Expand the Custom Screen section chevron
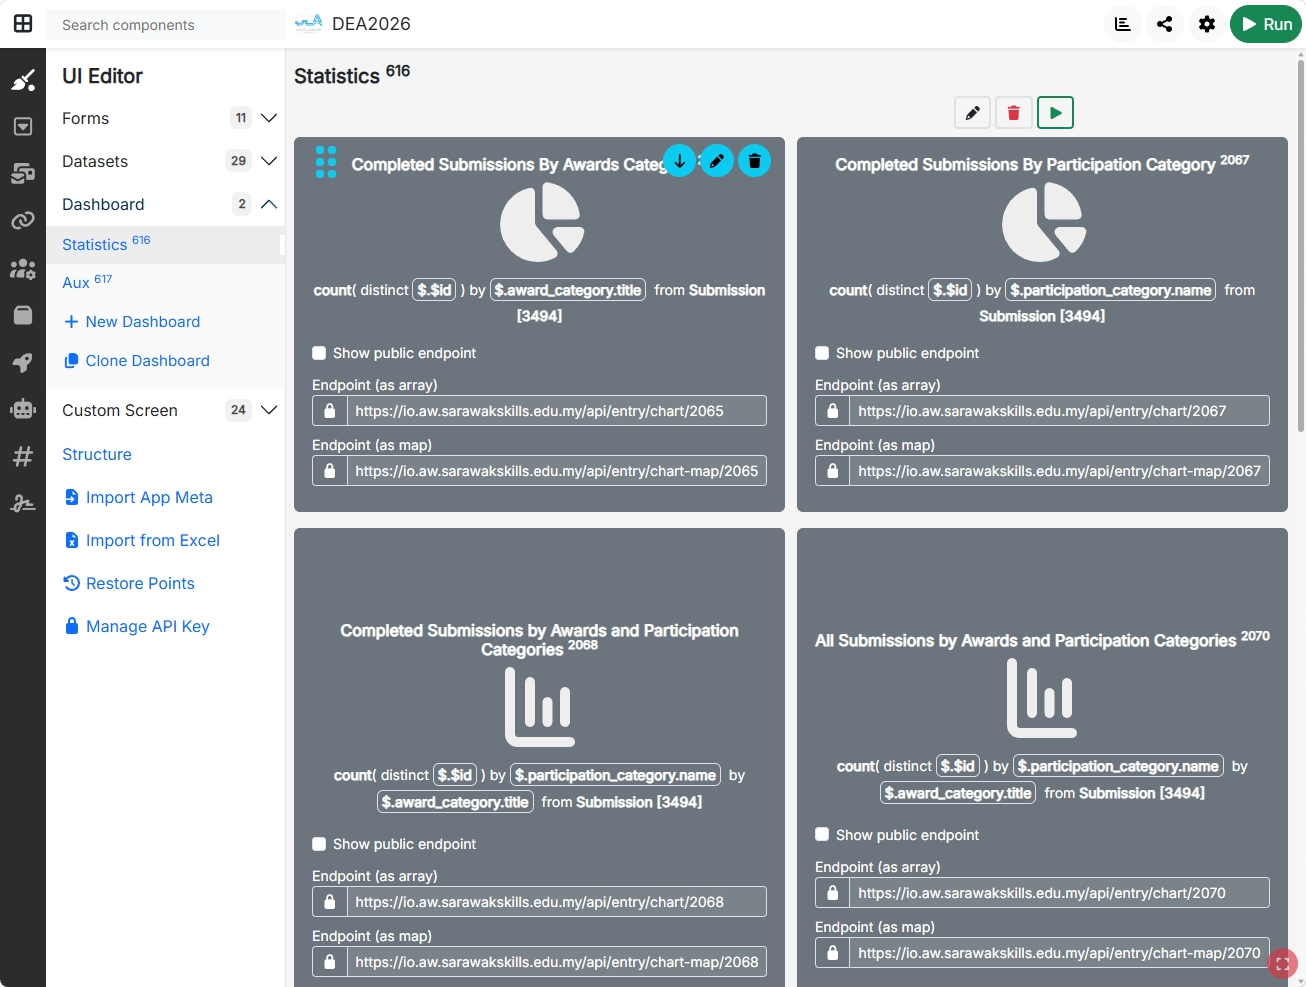The width and height of the screenshot is (1306, 987). pyautogui.click(x=269, y=410)
